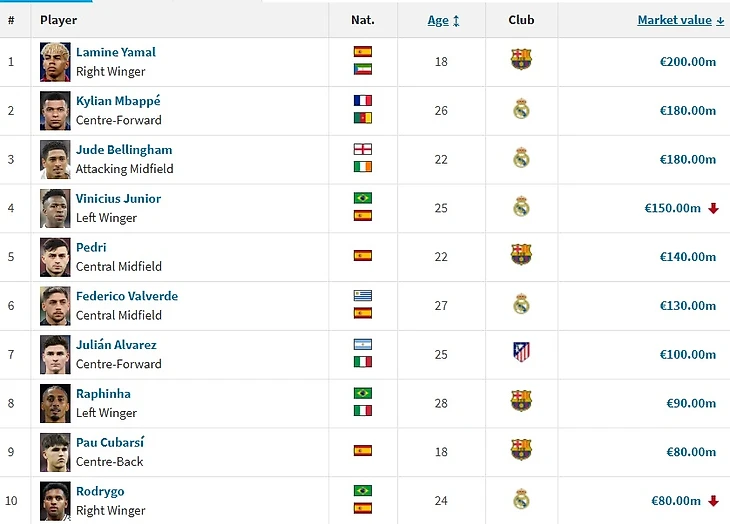This screenshot has width=730, height=524.
Task: Click the Argentina flag for Julián Alvarez
Action: click(x=362, y=344)
